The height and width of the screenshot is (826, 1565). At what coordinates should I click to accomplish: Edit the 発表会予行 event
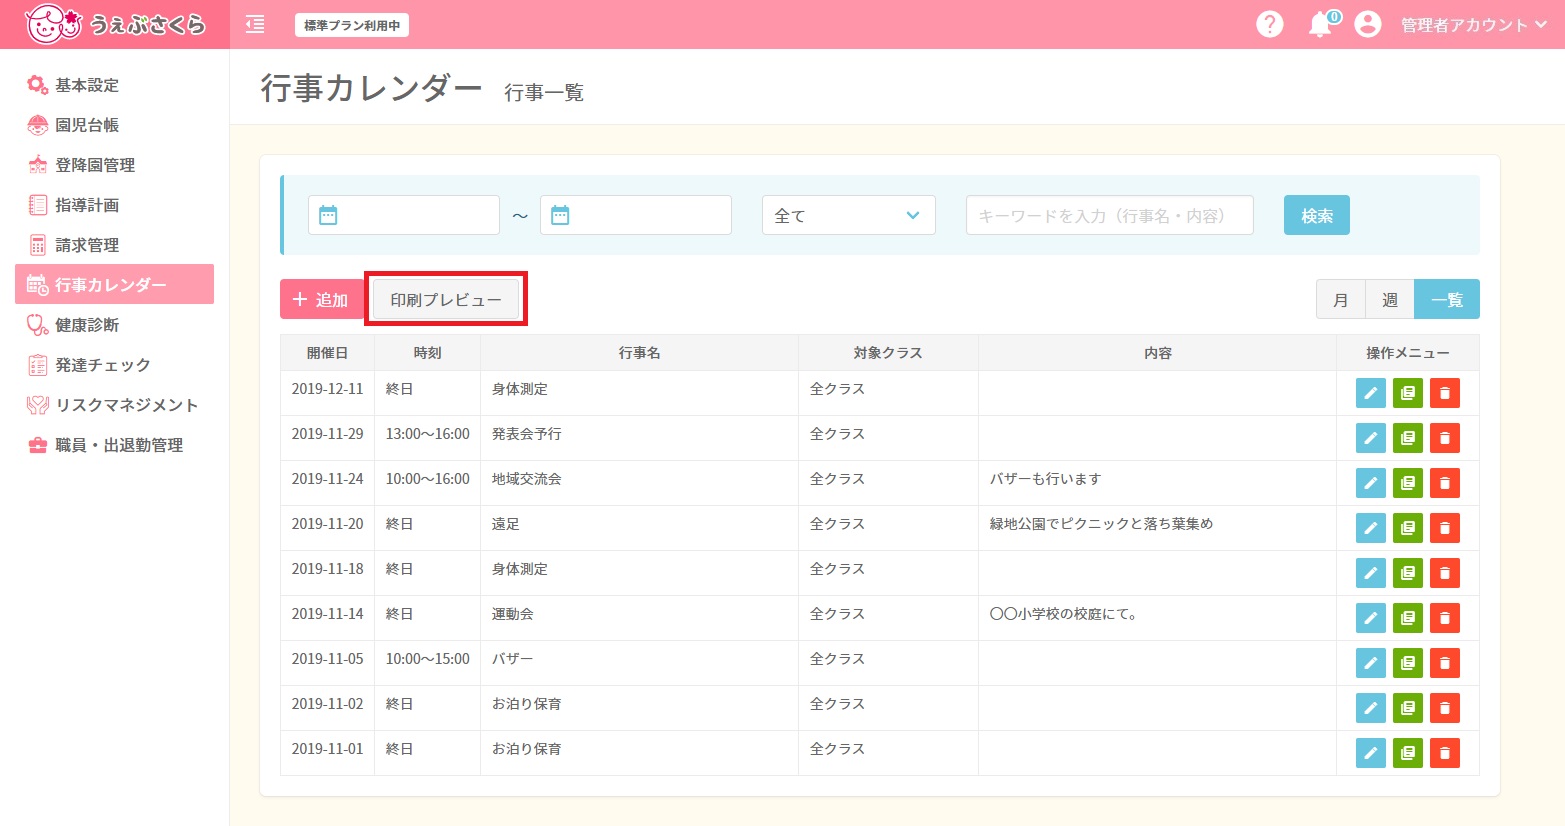click(x=1371, y=438)
